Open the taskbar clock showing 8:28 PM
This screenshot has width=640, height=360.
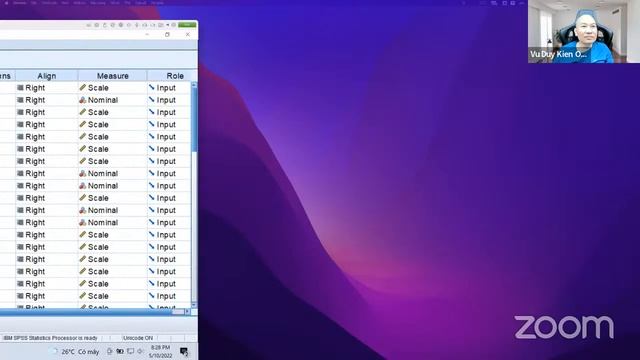pyautogui.click(x=160, y=351)
